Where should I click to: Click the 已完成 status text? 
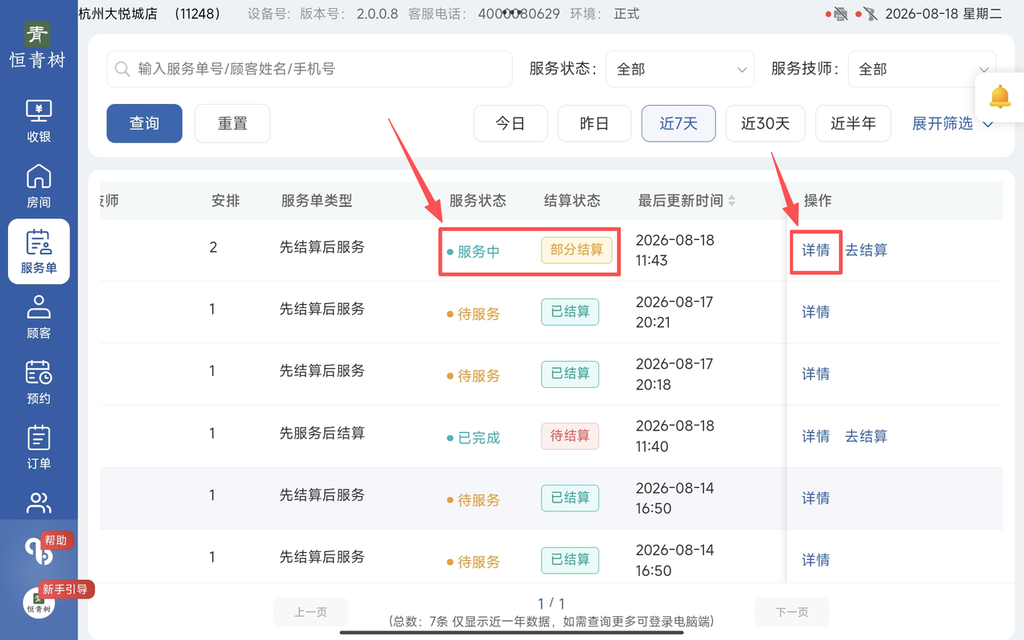coord(479,438)
